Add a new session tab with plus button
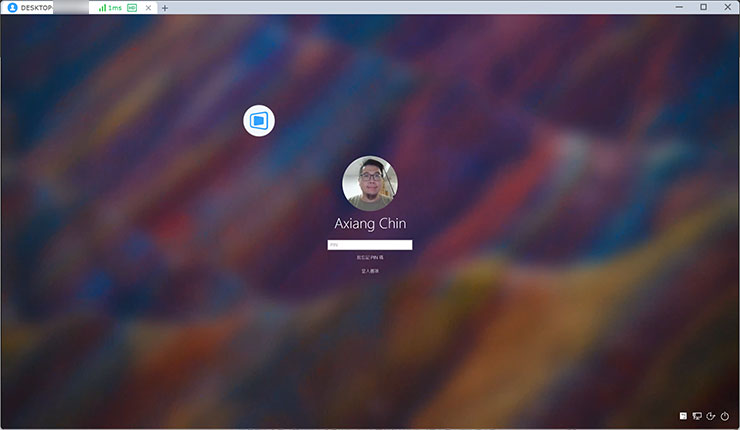 165,7
